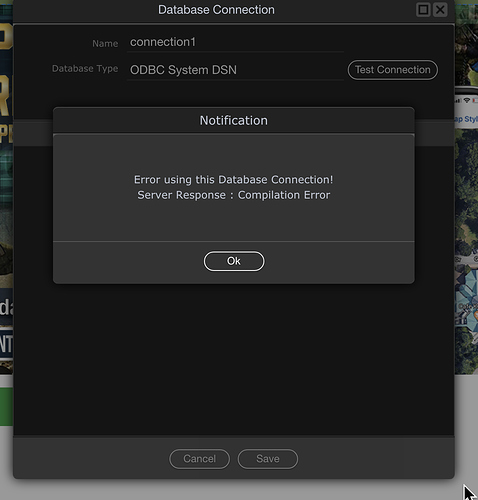478x500 pixels.
Task: Click the 'Server Response : Compilation Error' line
Action: coord(234,195)
